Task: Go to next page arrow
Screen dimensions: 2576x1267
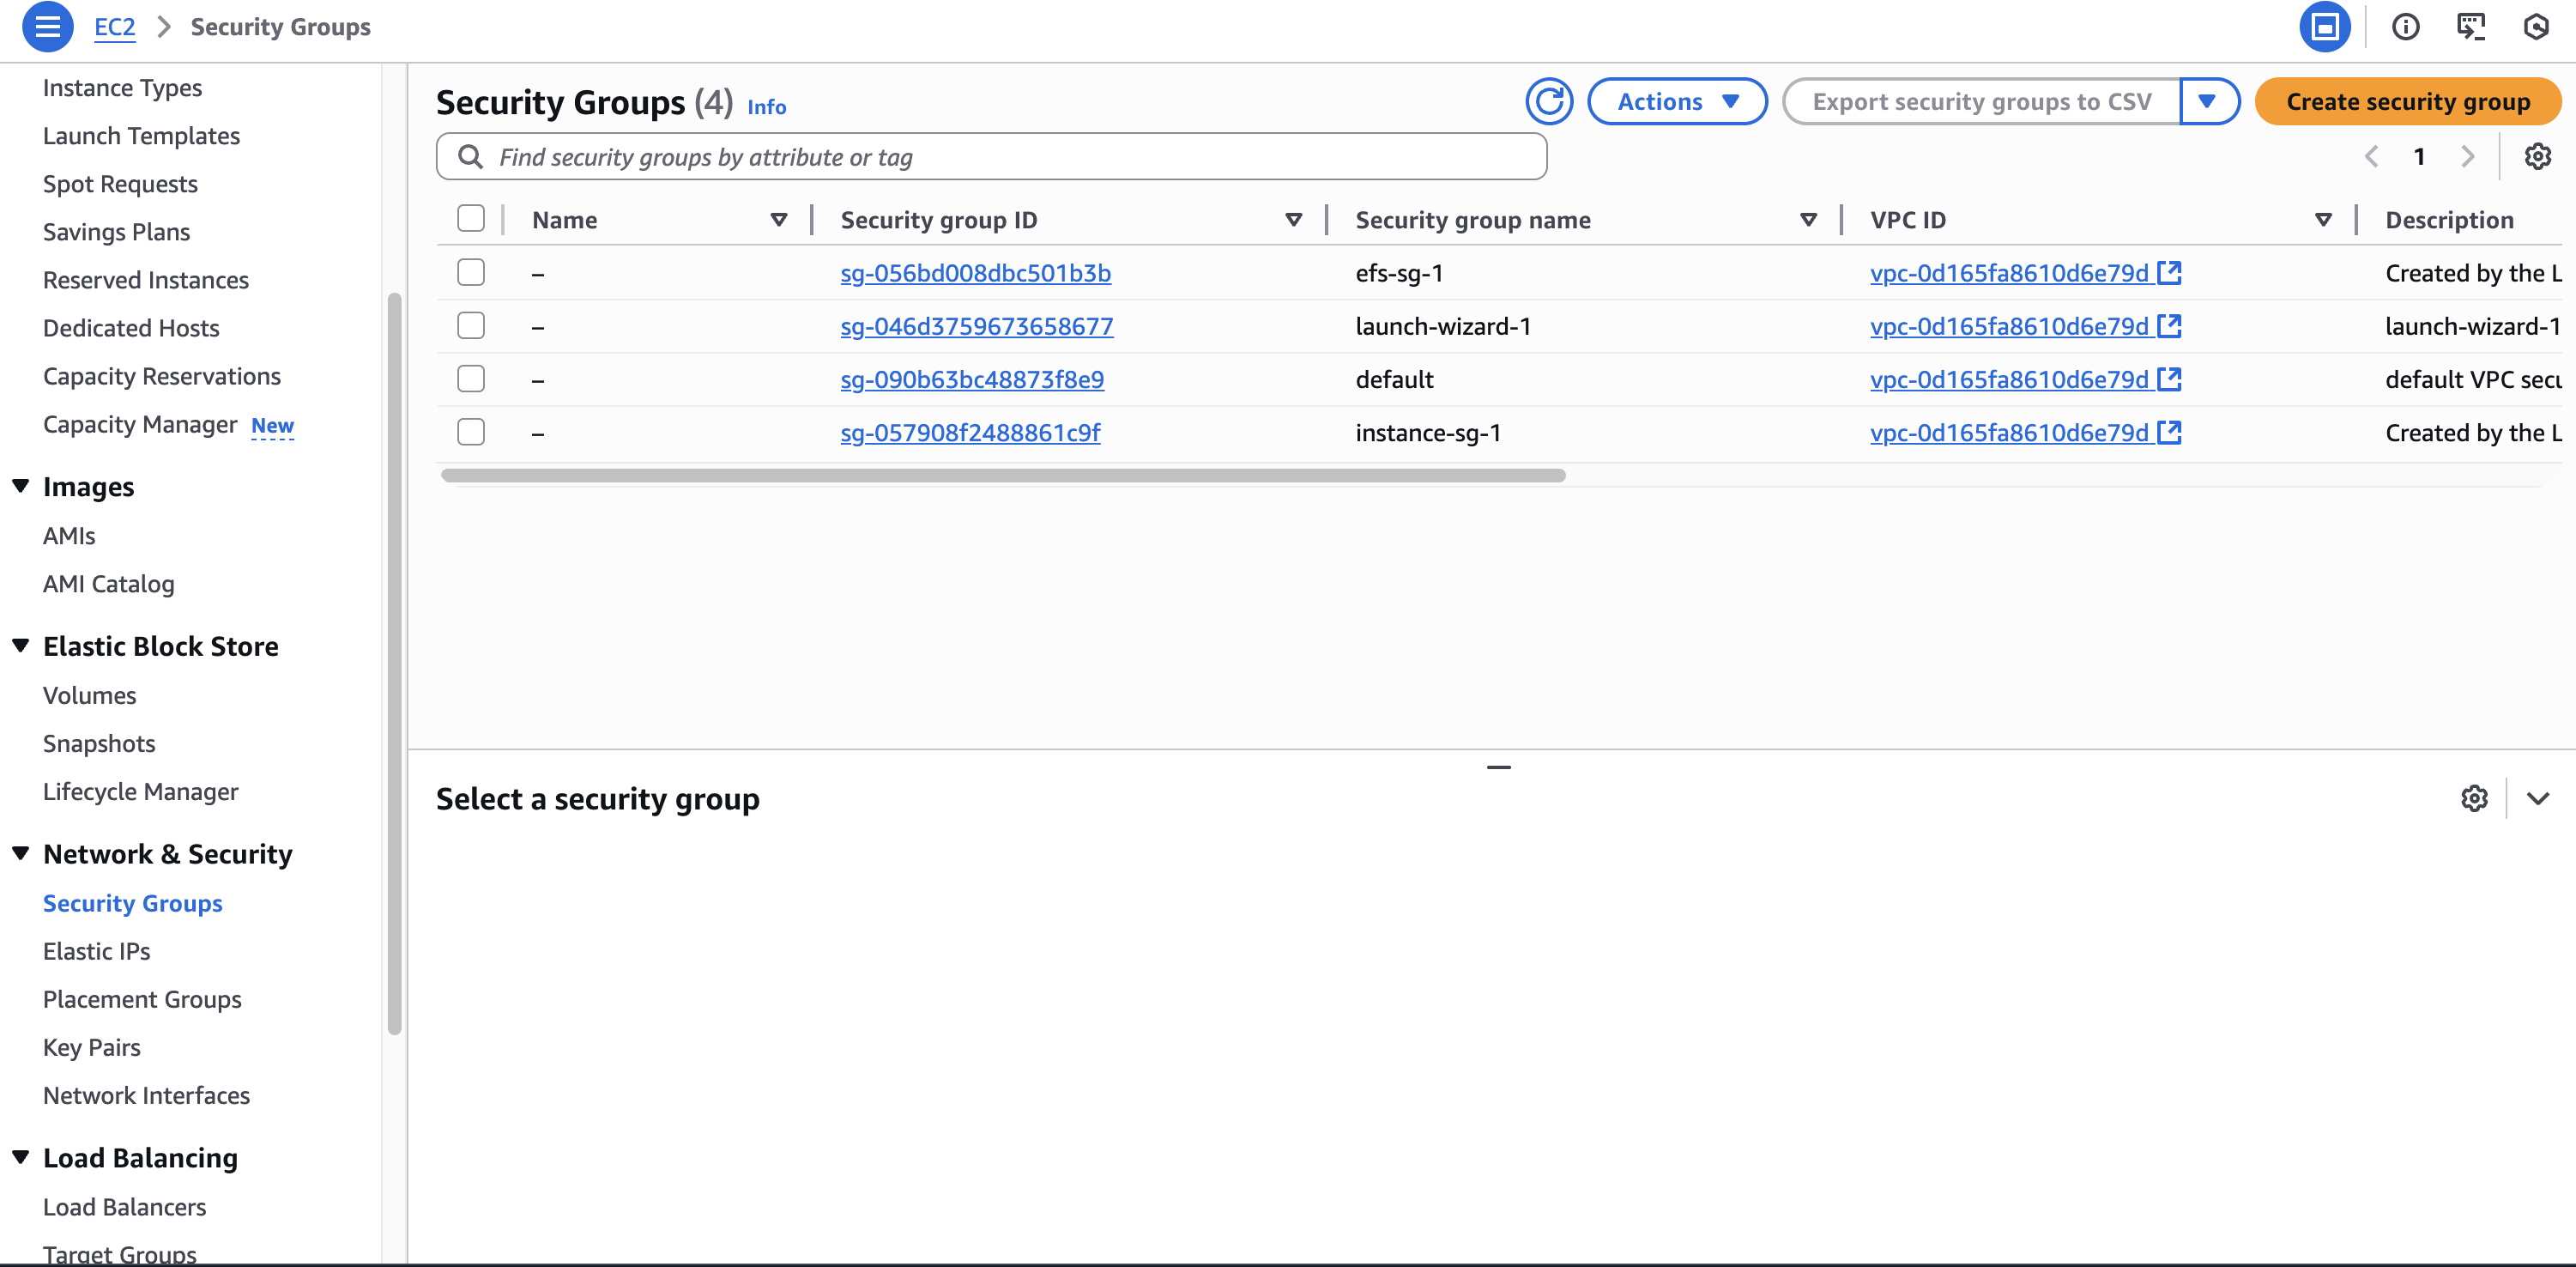Action: tap(2467, 157)
